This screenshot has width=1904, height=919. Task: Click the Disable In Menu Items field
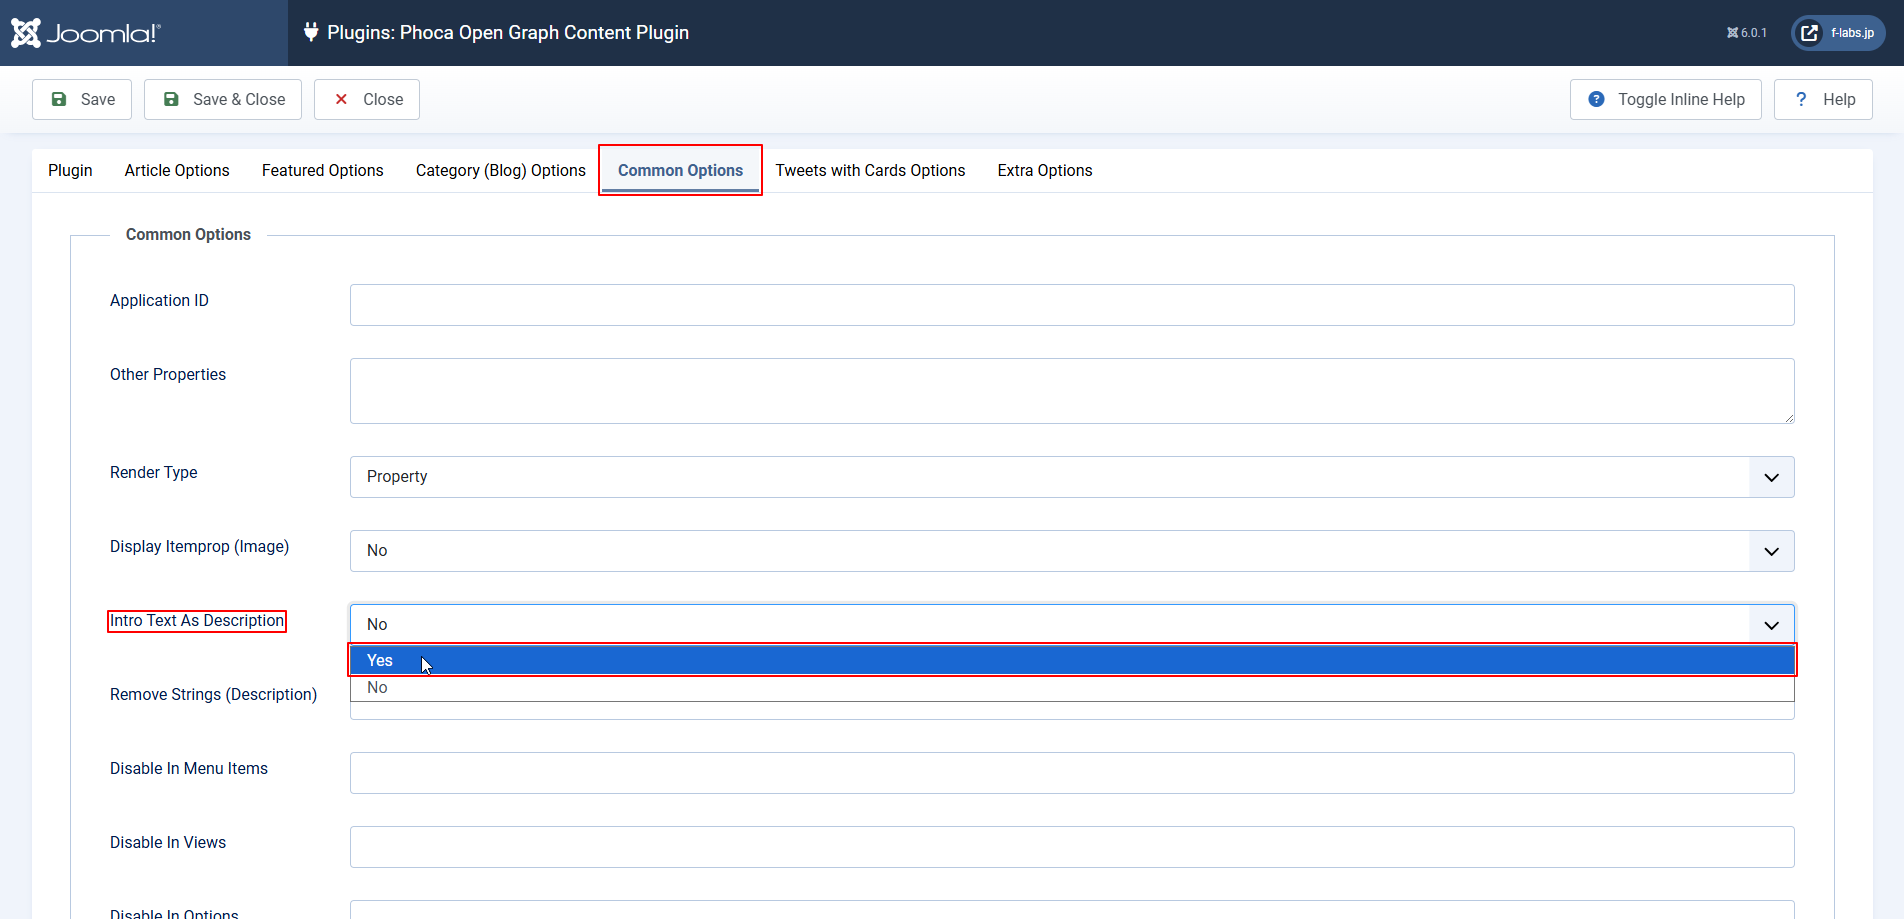1071,773
